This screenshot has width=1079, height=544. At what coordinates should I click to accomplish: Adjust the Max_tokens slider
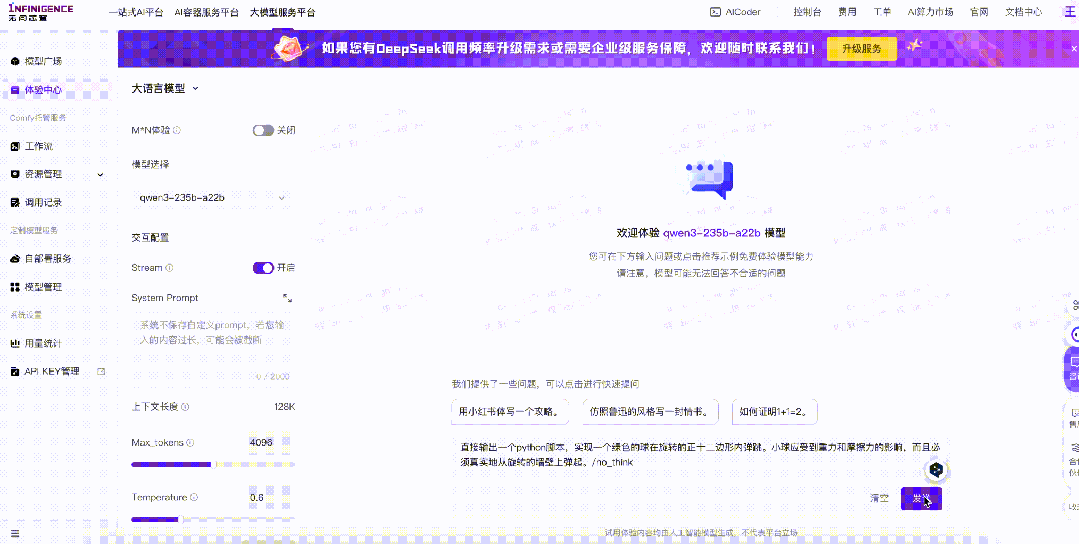(213, 465)
